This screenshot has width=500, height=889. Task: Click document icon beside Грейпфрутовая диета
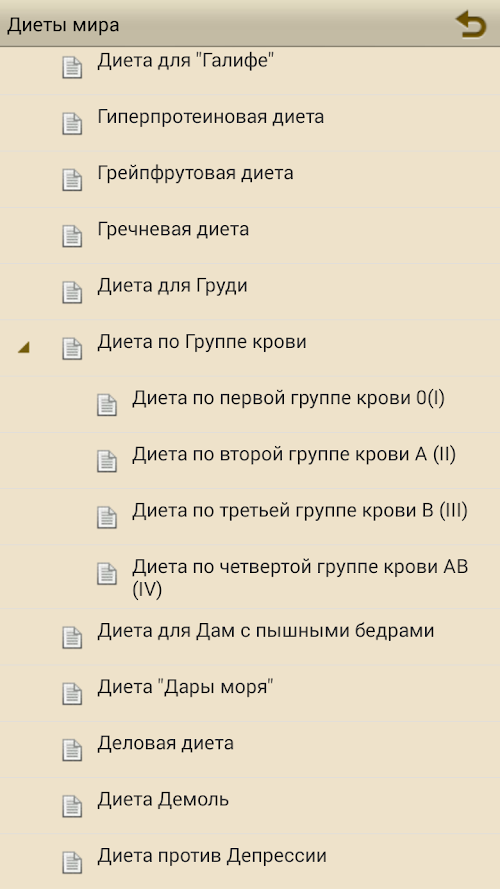coord(72,179)
